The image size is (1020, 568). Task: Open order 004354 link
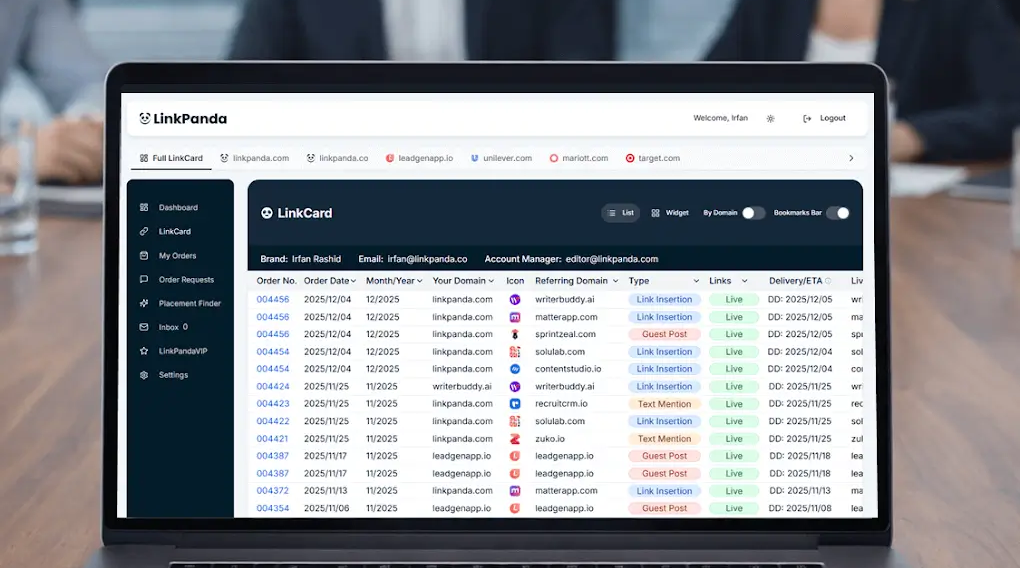point(273,508)
